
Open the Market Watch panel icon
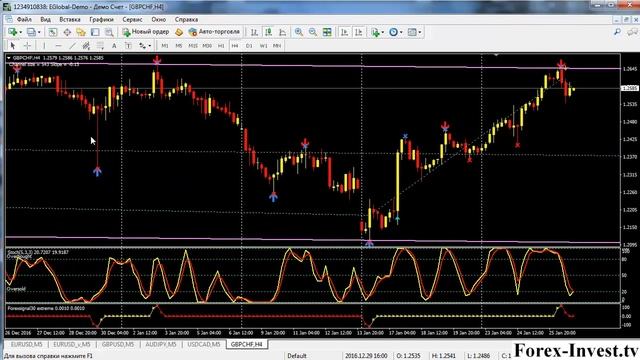53,32
